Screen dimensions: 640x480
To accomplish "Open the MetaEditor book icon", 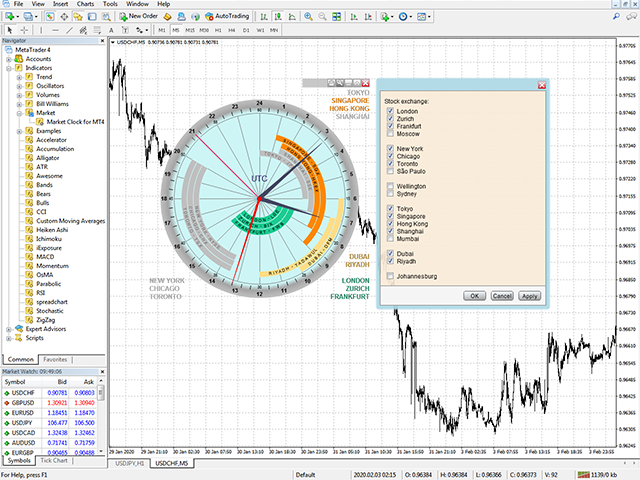I will click(x=167, y=16).
